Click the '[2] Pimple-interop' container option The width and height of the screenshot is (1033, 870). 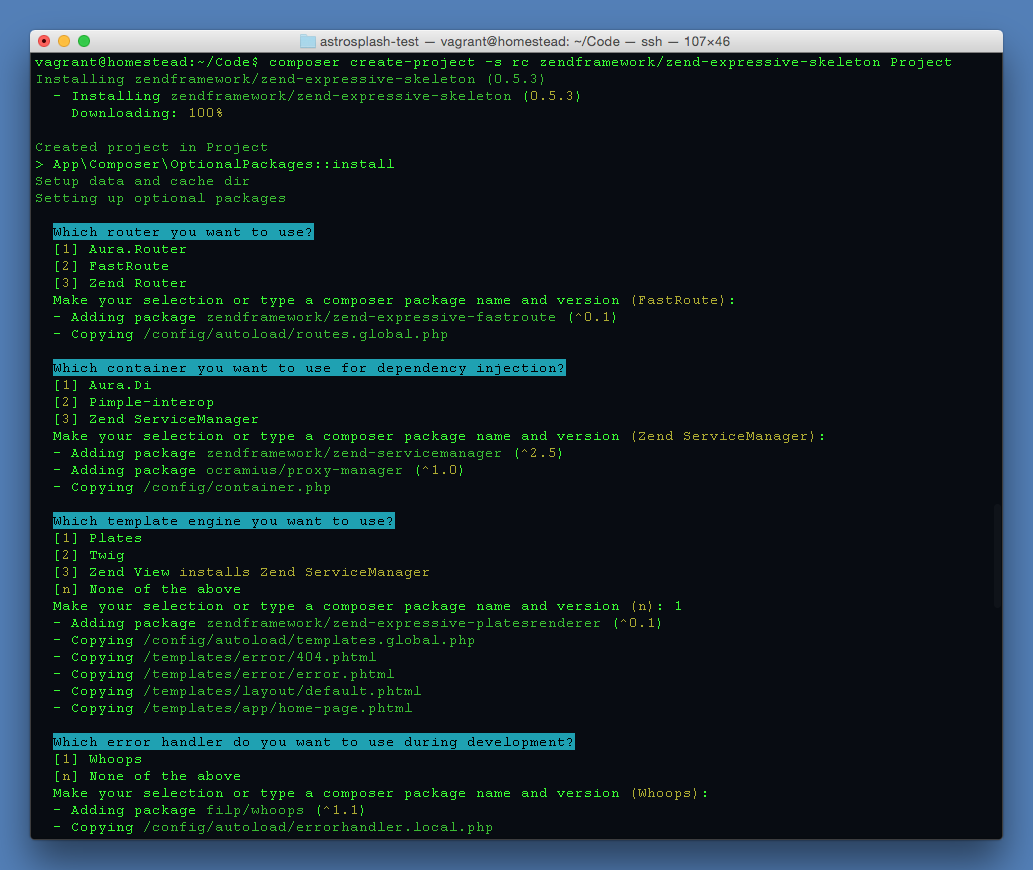tap(134, 402)
